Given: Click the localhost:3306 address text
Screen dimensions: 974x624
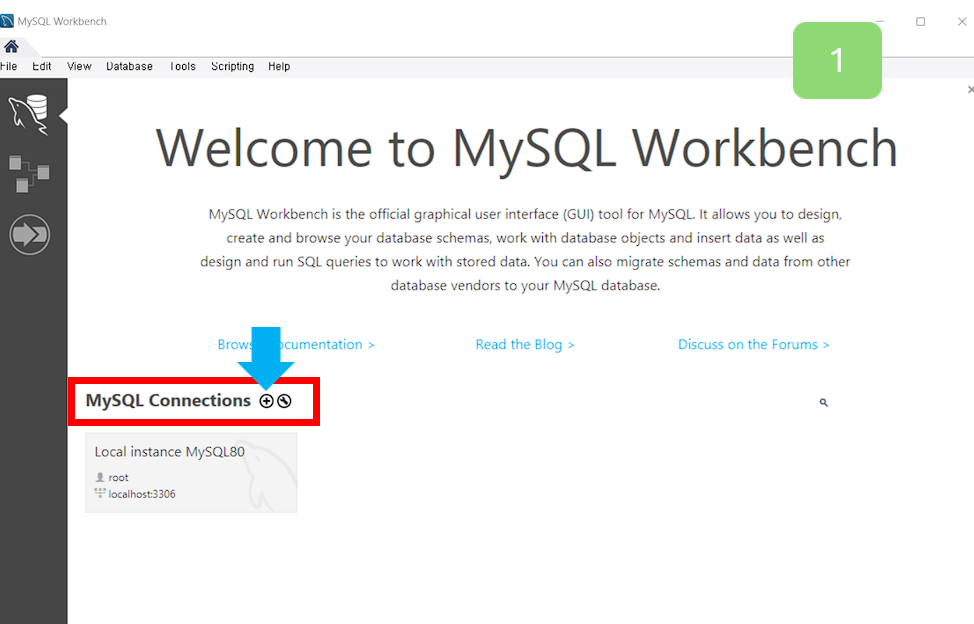Looking at the screenshot, I should [142, 494].
